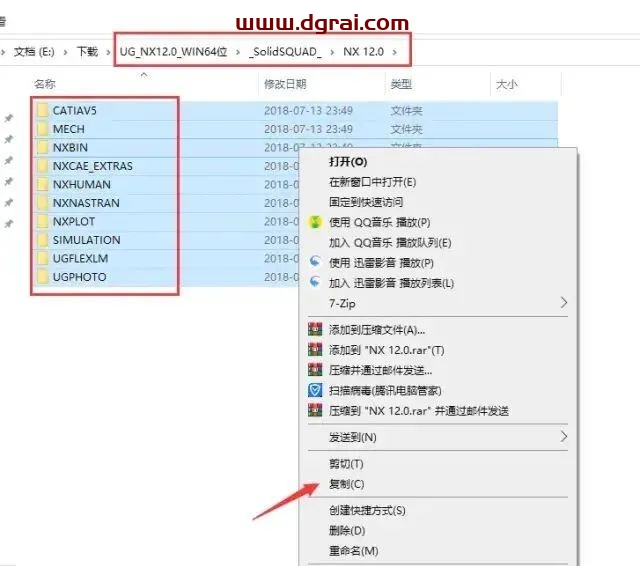This screenshot has width=640, height=566.
Task: Expand the 7-Zip submenu arrow
Action: tap(564, 303)
